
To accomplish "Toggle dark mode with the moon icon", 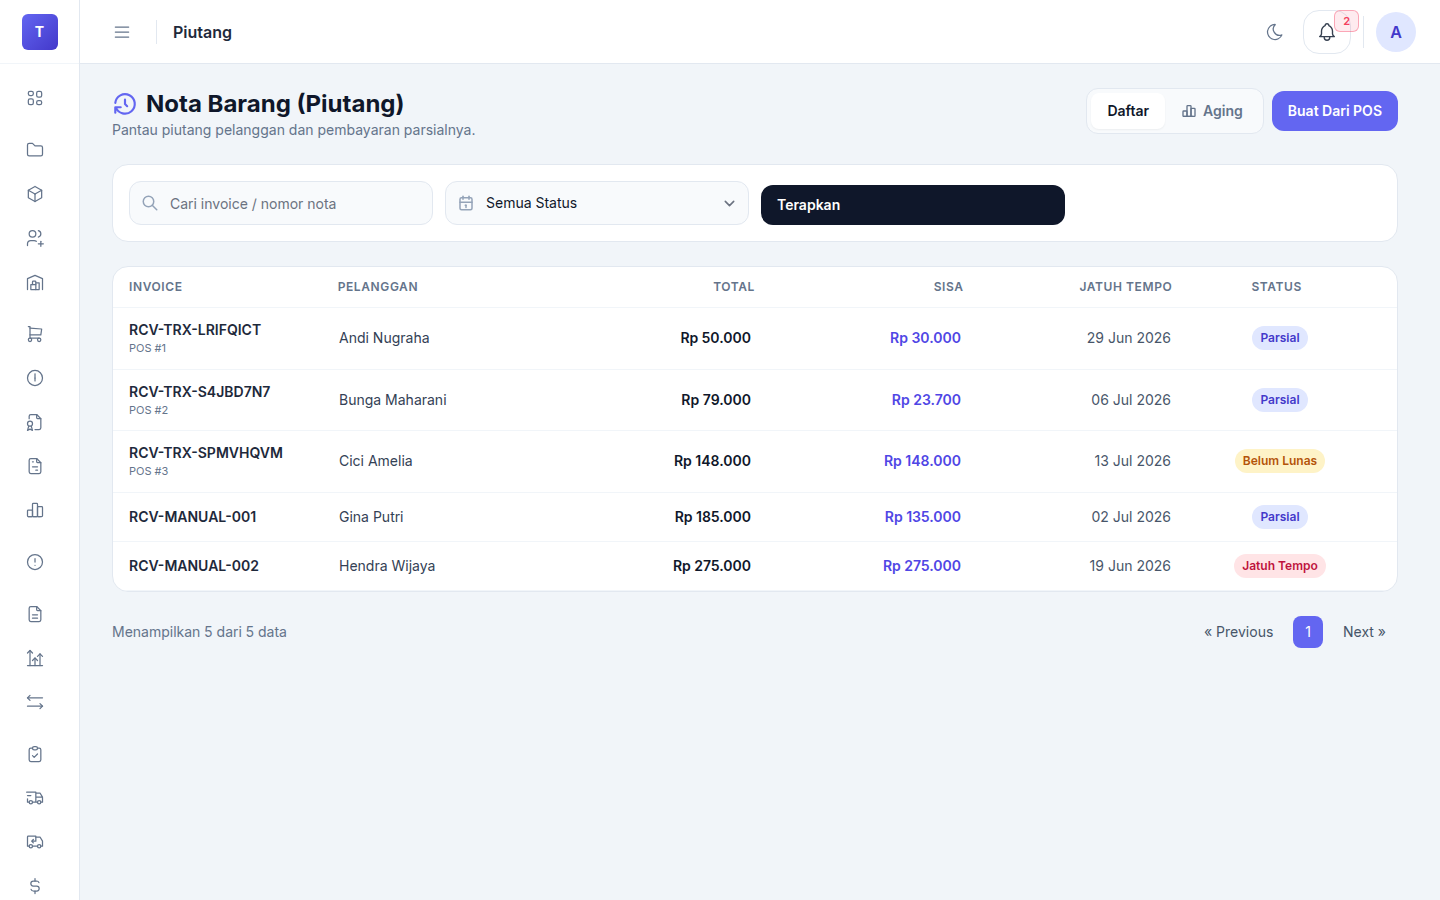I will pyautogui.click(x=1274, y=32).
